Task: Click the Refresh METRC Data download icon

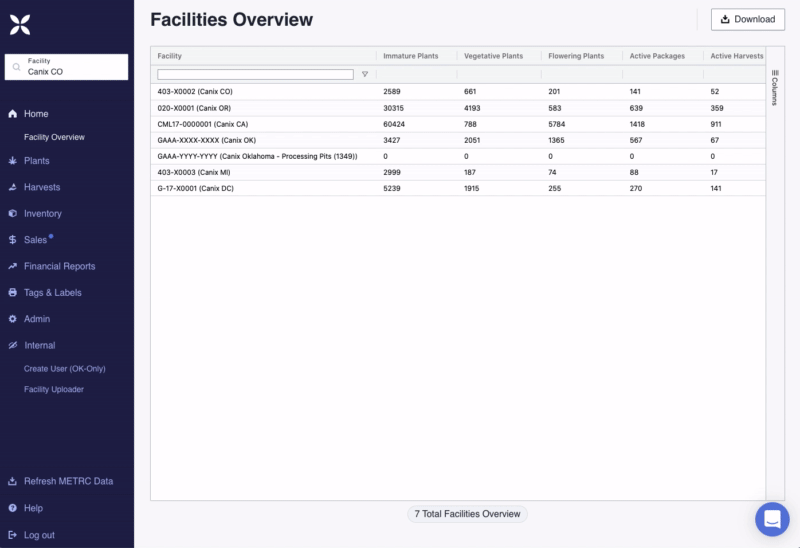Action: coord(13,481)
